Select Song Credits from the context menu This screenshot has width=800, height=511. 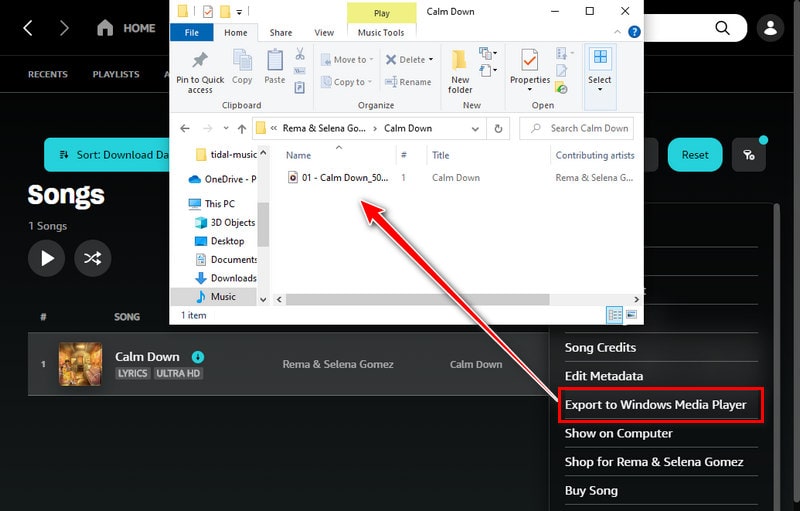pyautogui.click(x=600, y=347)
